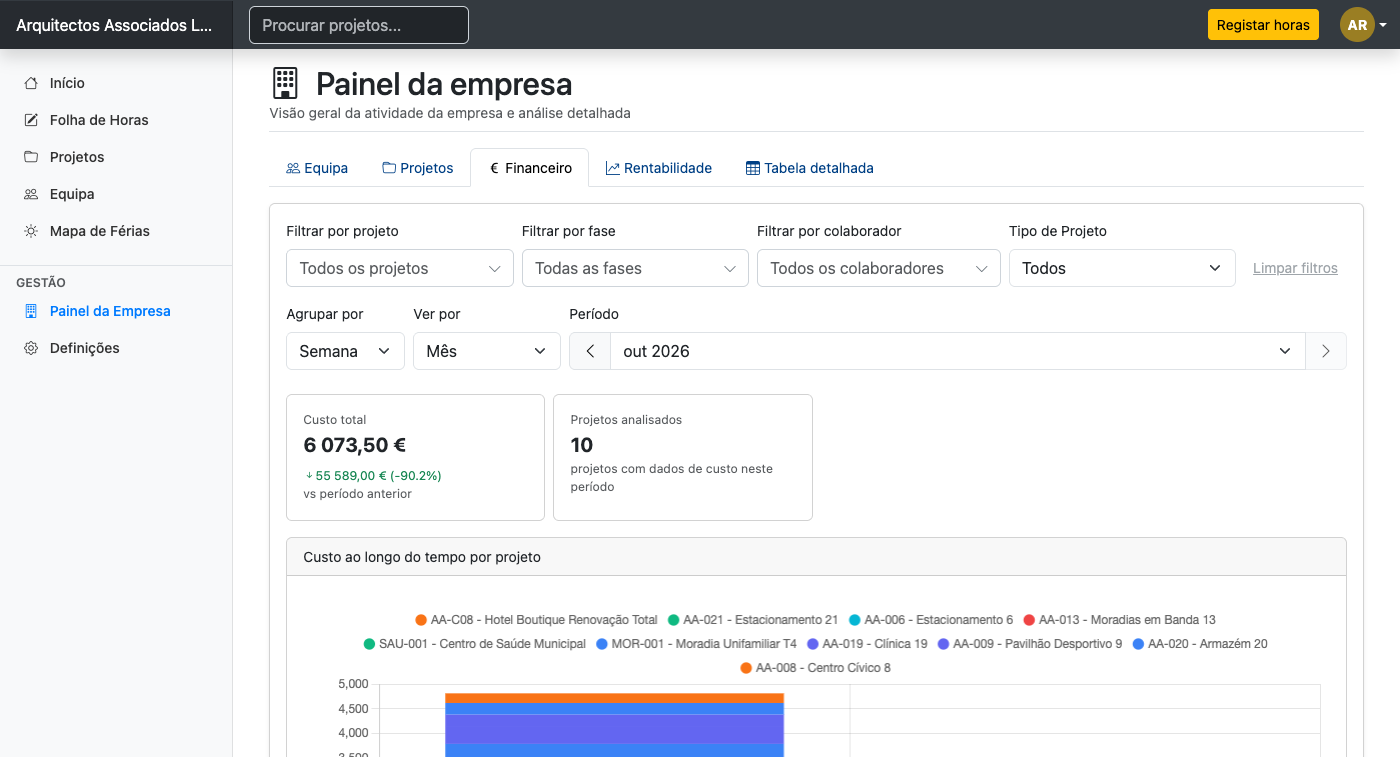Click the AR user avatar

click(x=1357, y=25)
